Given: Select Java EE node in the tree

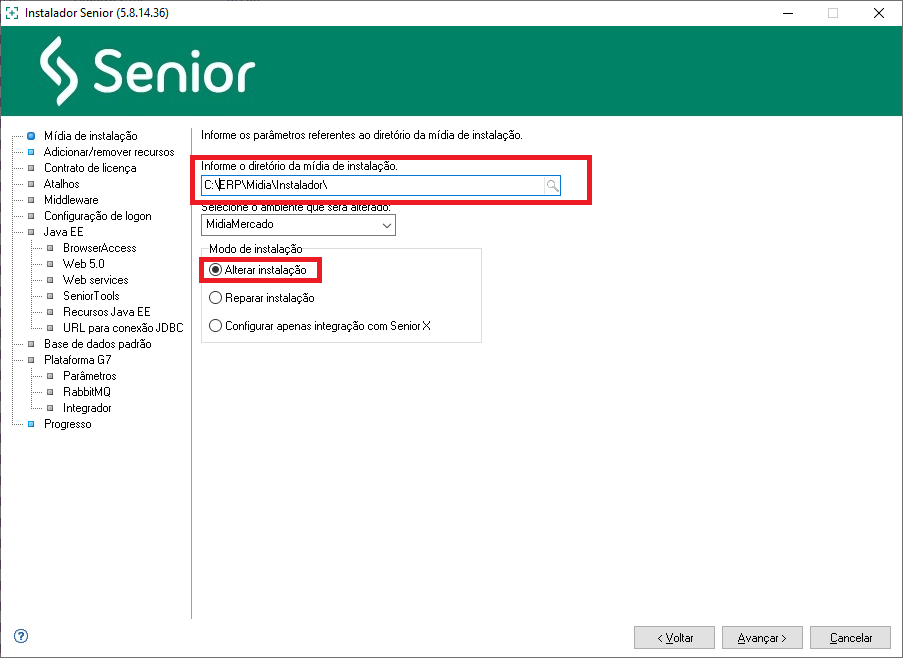Looking at the screenshot, I should point(63,232).
